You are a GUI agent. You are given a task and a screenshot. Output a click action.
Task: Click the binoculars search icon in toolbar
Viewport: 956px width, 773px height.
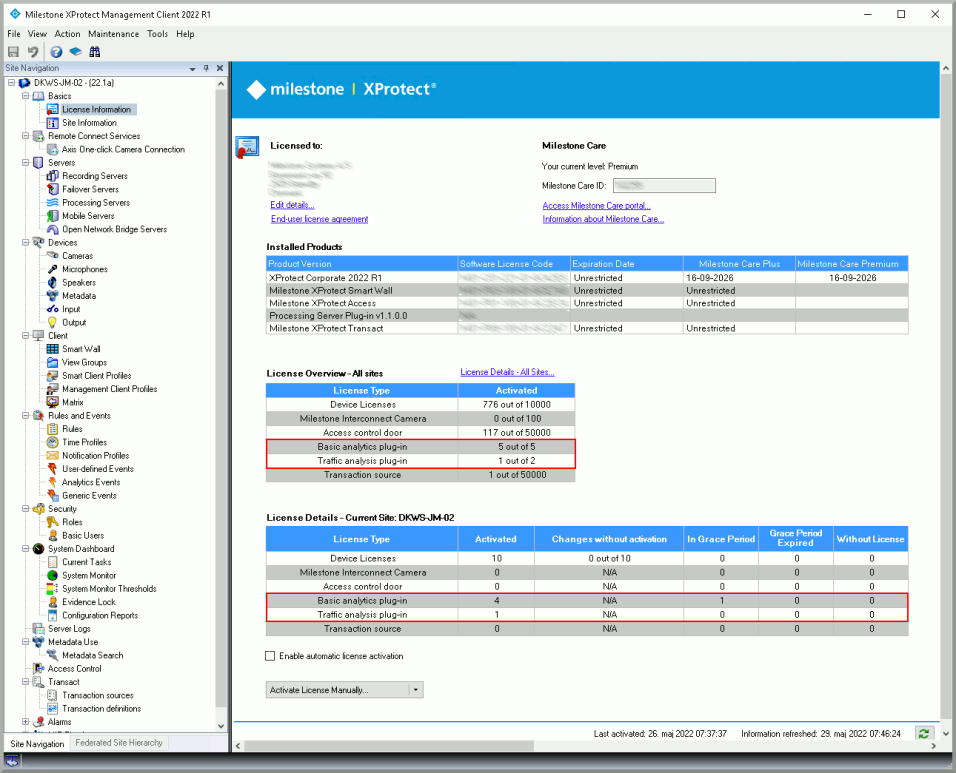click(94, 51)
